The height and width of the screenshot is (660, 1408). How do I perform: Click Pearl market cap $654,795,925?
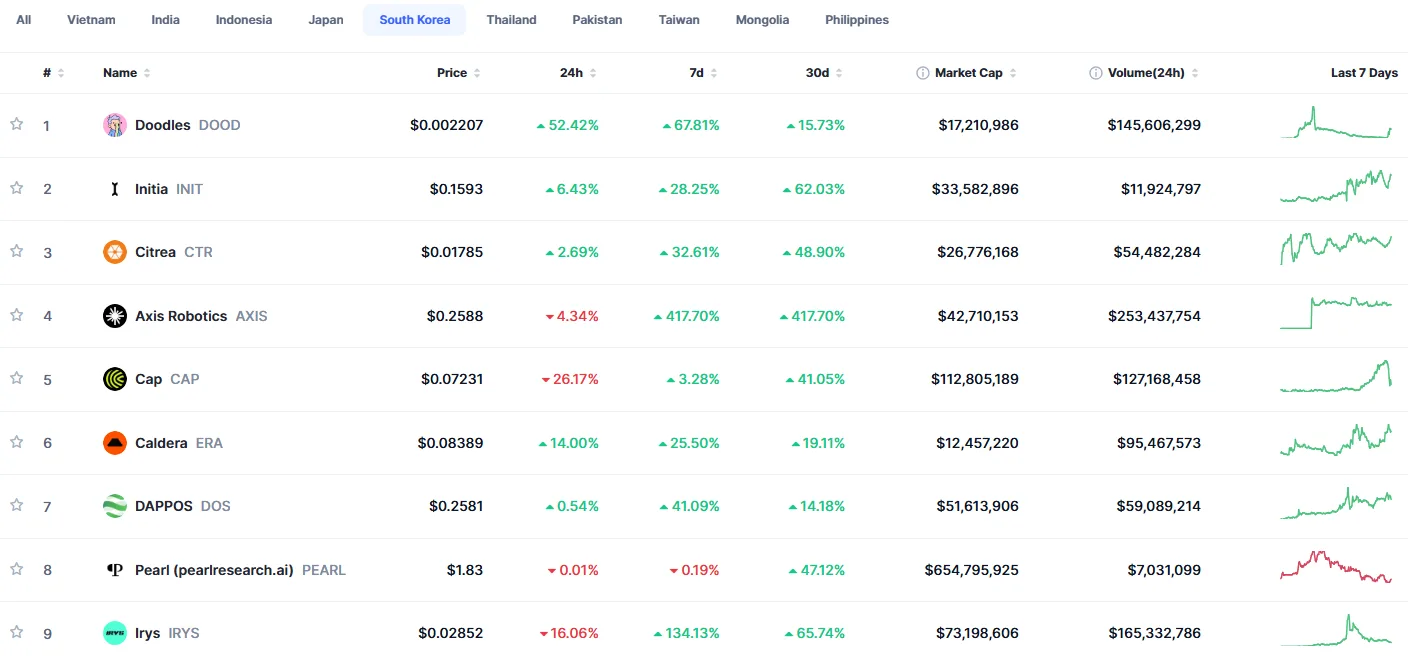972,570
